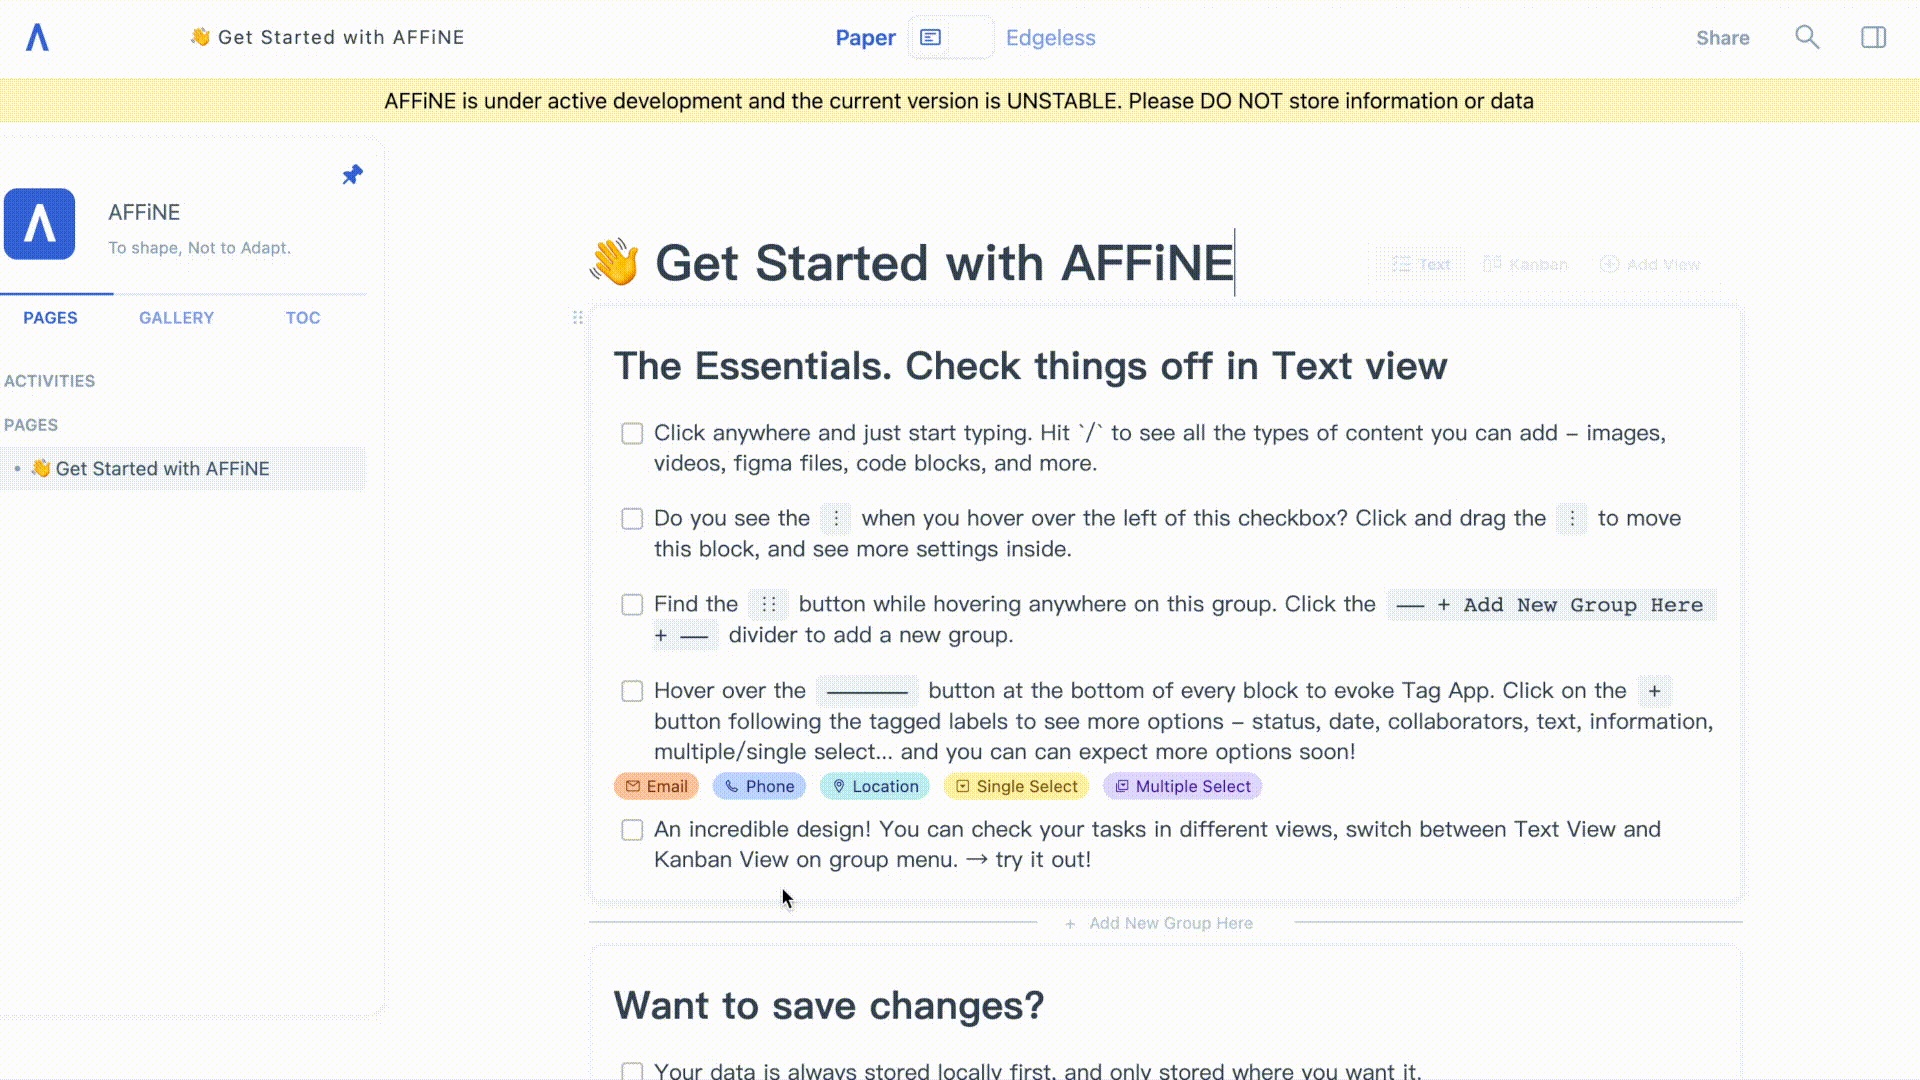Screen dimensions: 1920x1080
Task: Click the yellow UNSTABLE warning banner text
Action: click(x=959, y=101)
